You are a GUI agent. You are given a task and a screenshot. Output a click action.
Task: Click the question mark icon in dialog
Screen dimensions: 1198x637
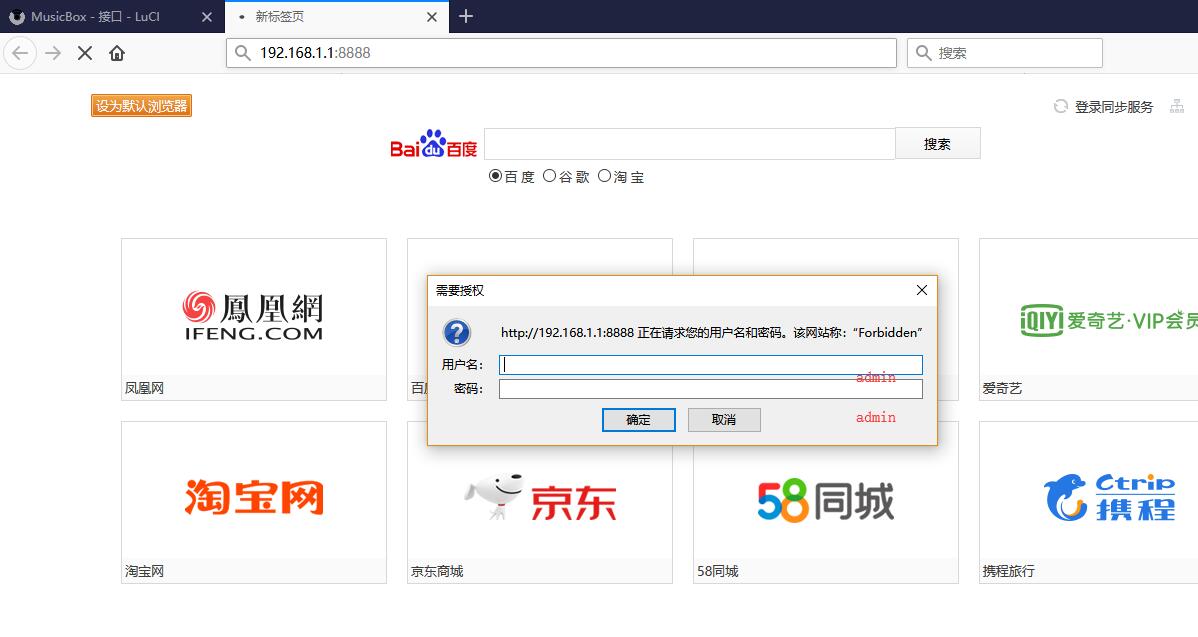pyautogui.click(x=457, y=332)
